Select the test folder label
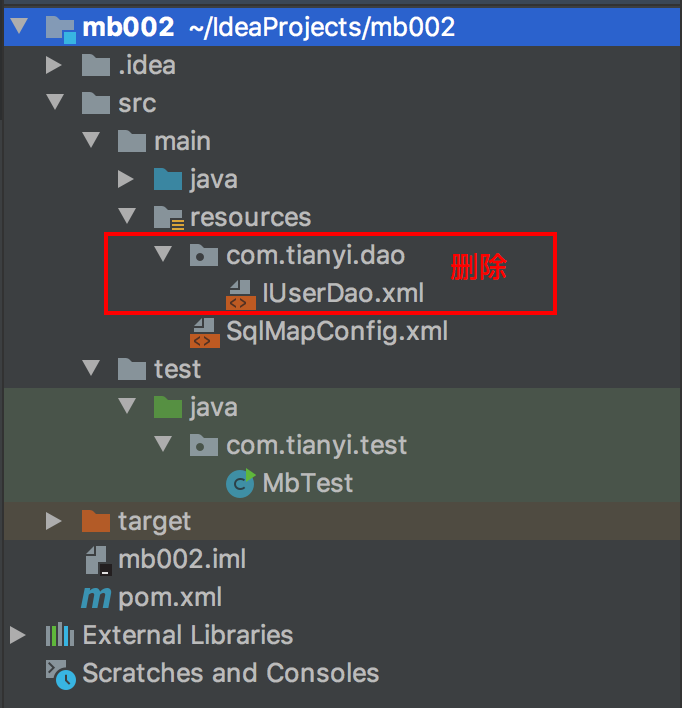 click(x=177, y=369)
